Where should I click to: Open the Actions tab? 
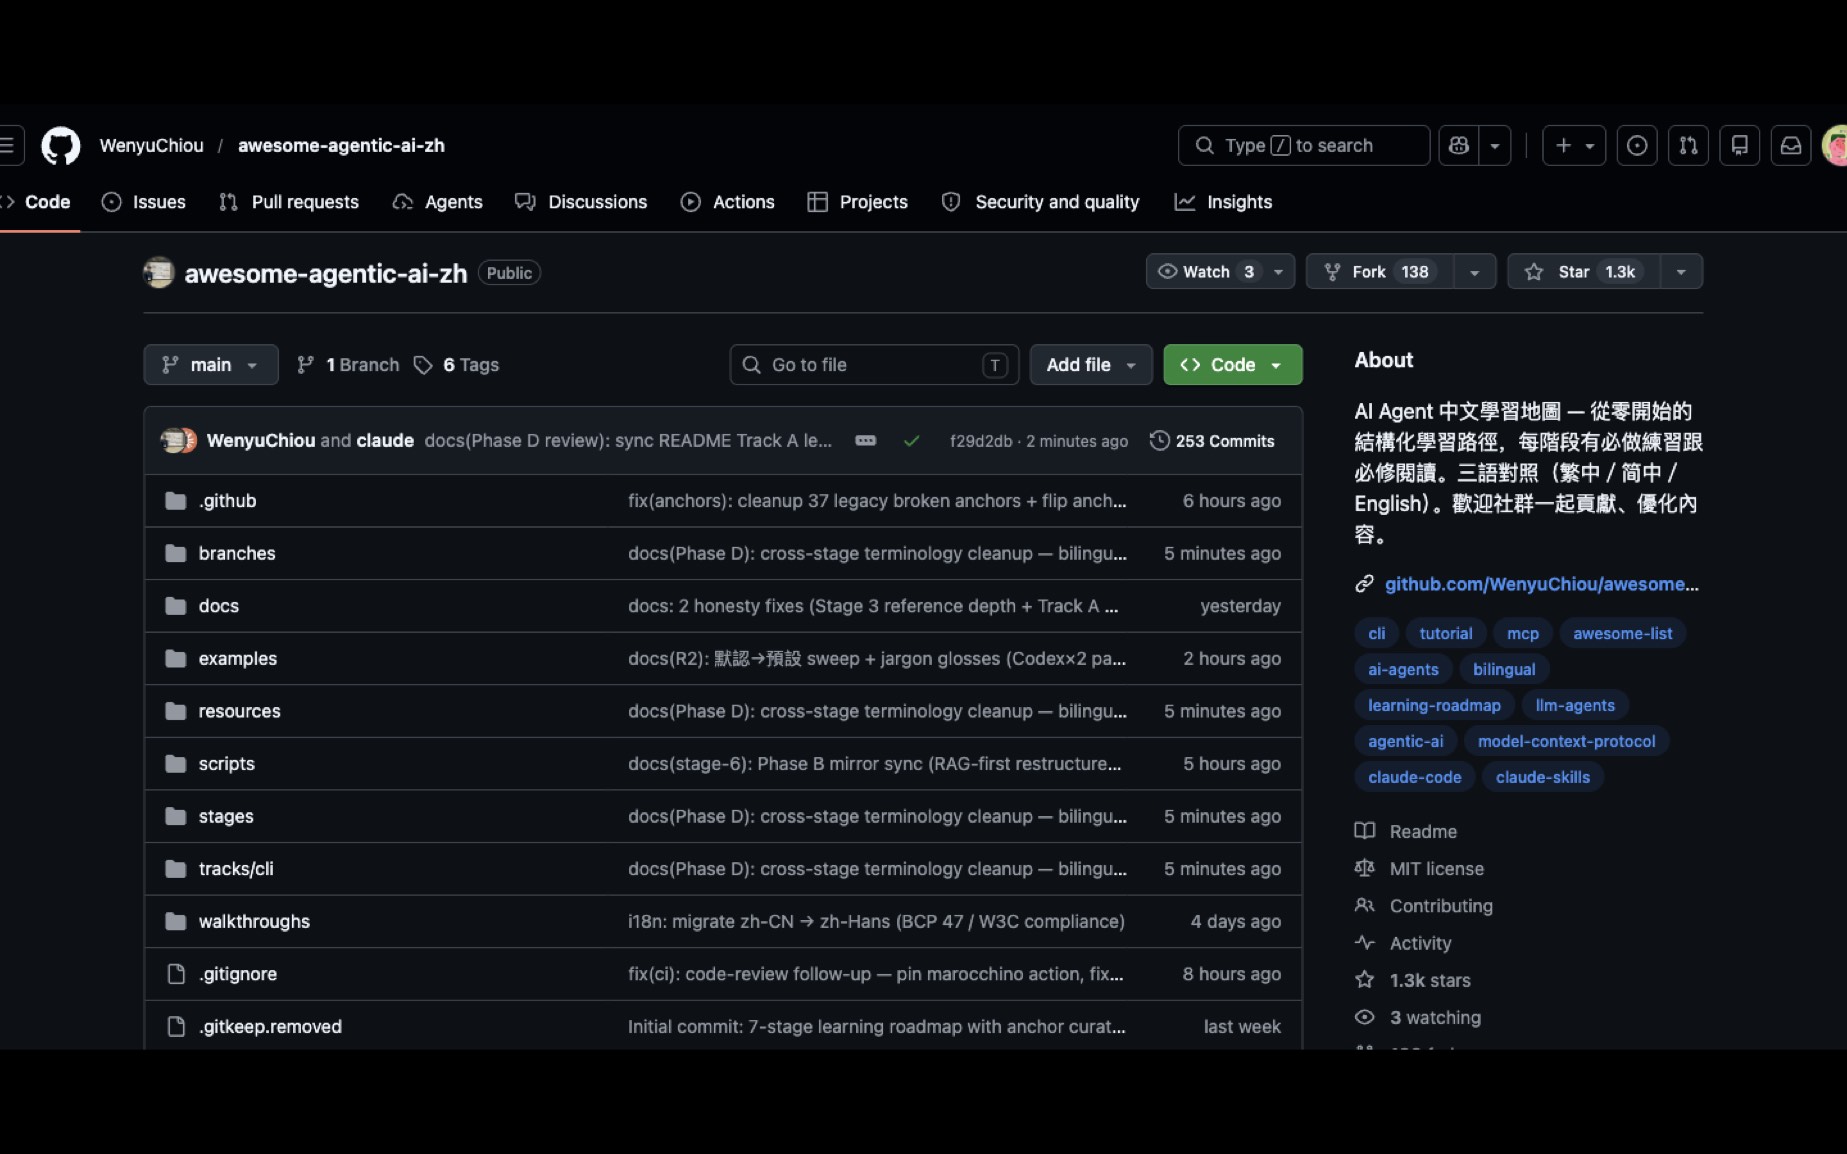(x=727, y=202)
